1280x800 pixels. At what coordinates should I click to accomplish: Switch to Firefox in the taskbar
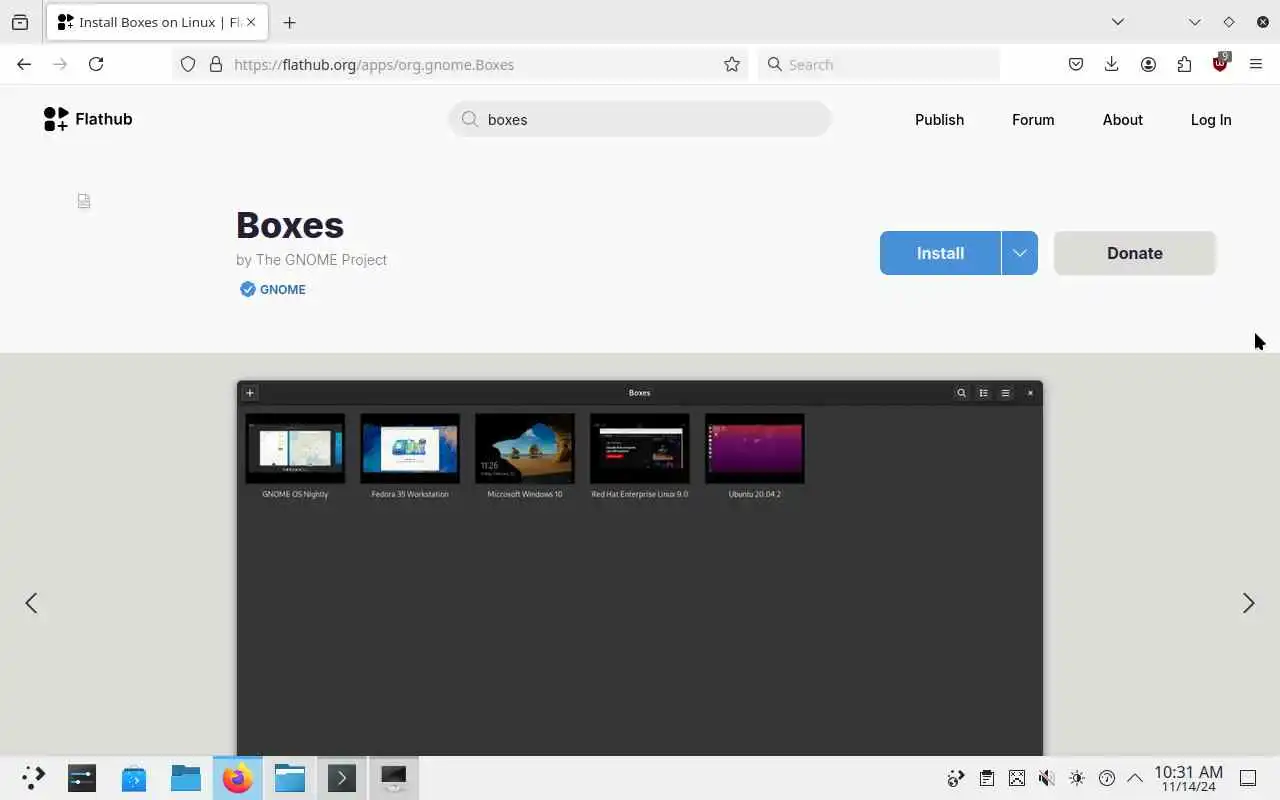[238, 778]
